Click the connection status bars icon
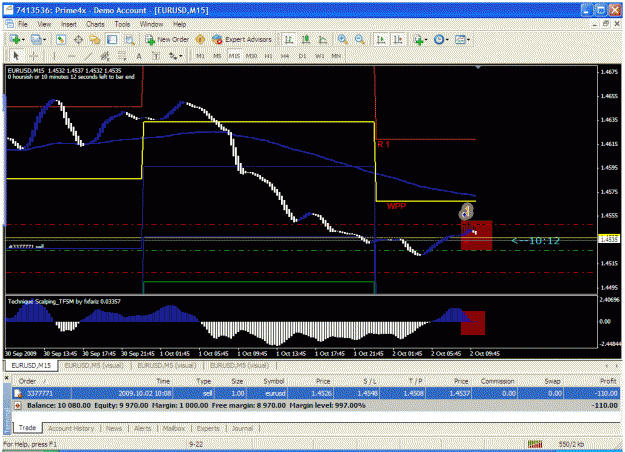Image resolution: width=625 pixels, height=452 pixels. click(x=535, y=444)
